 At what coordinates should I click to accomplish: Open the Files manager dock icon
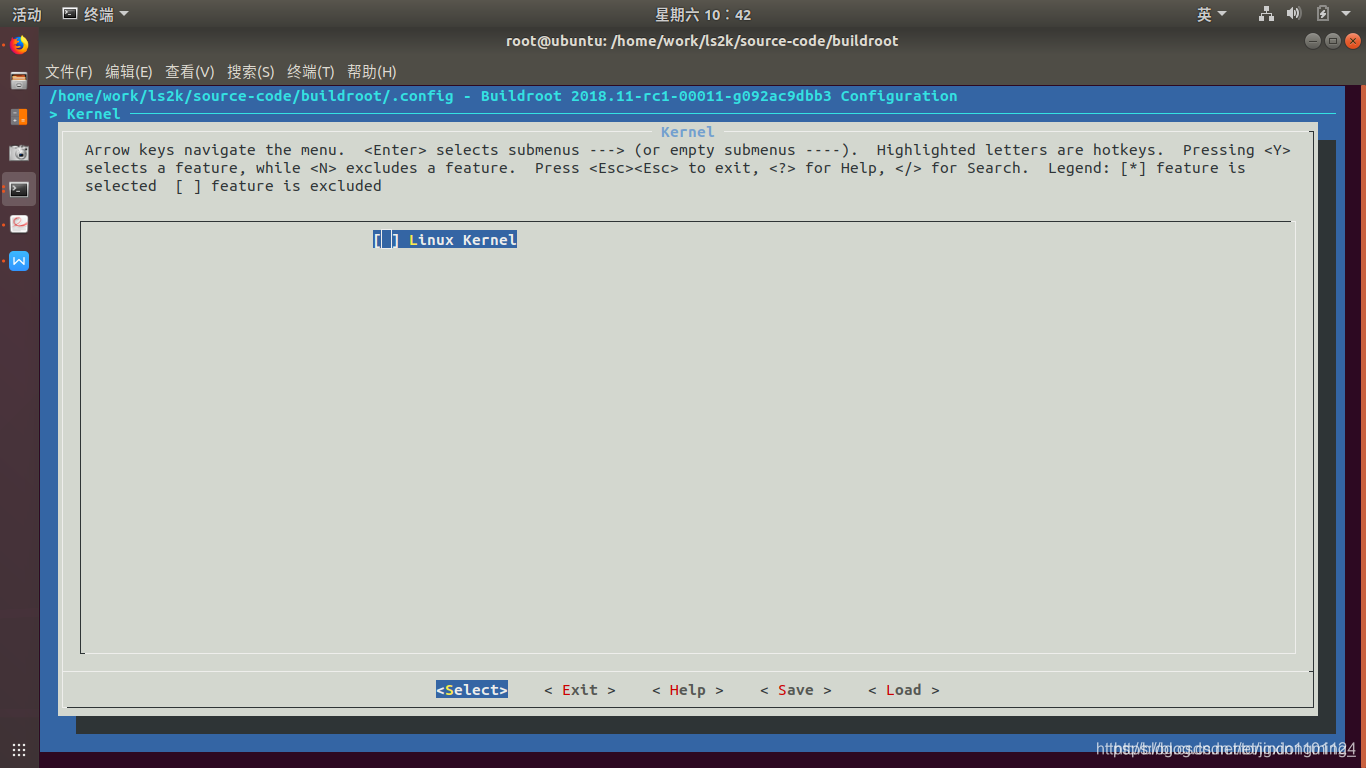[x=19, y=81]
